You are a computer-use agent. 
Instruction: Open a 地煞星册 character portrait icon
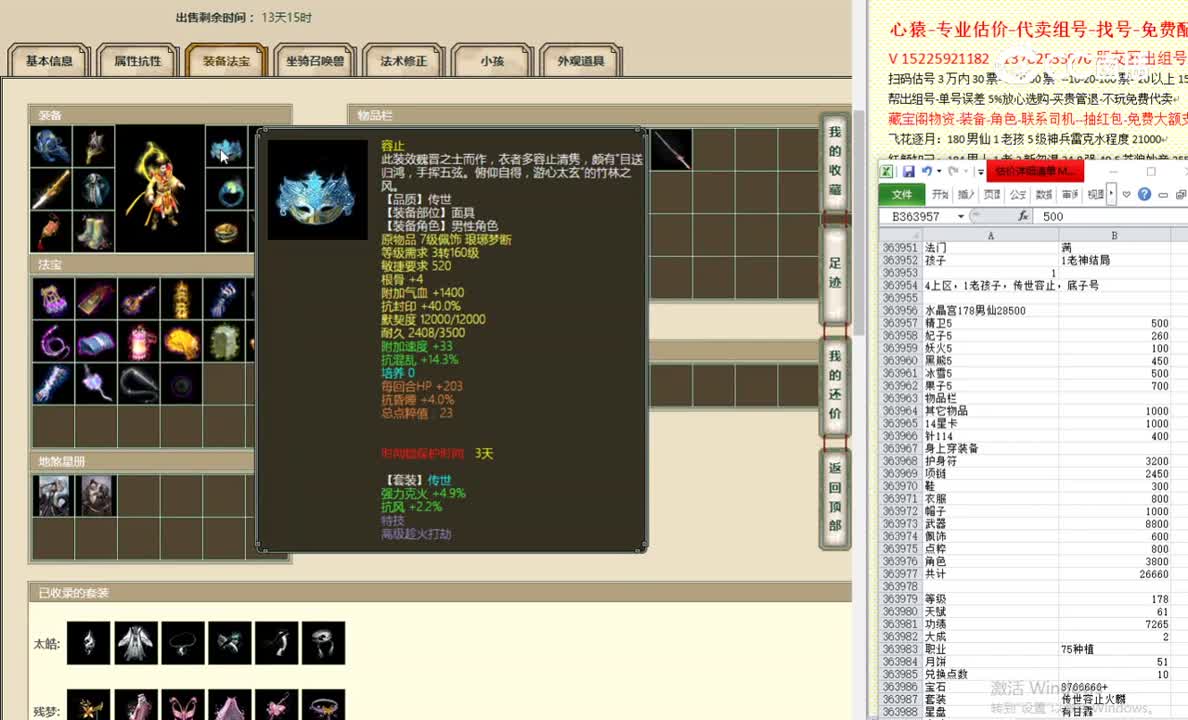[x=55, y=495]
